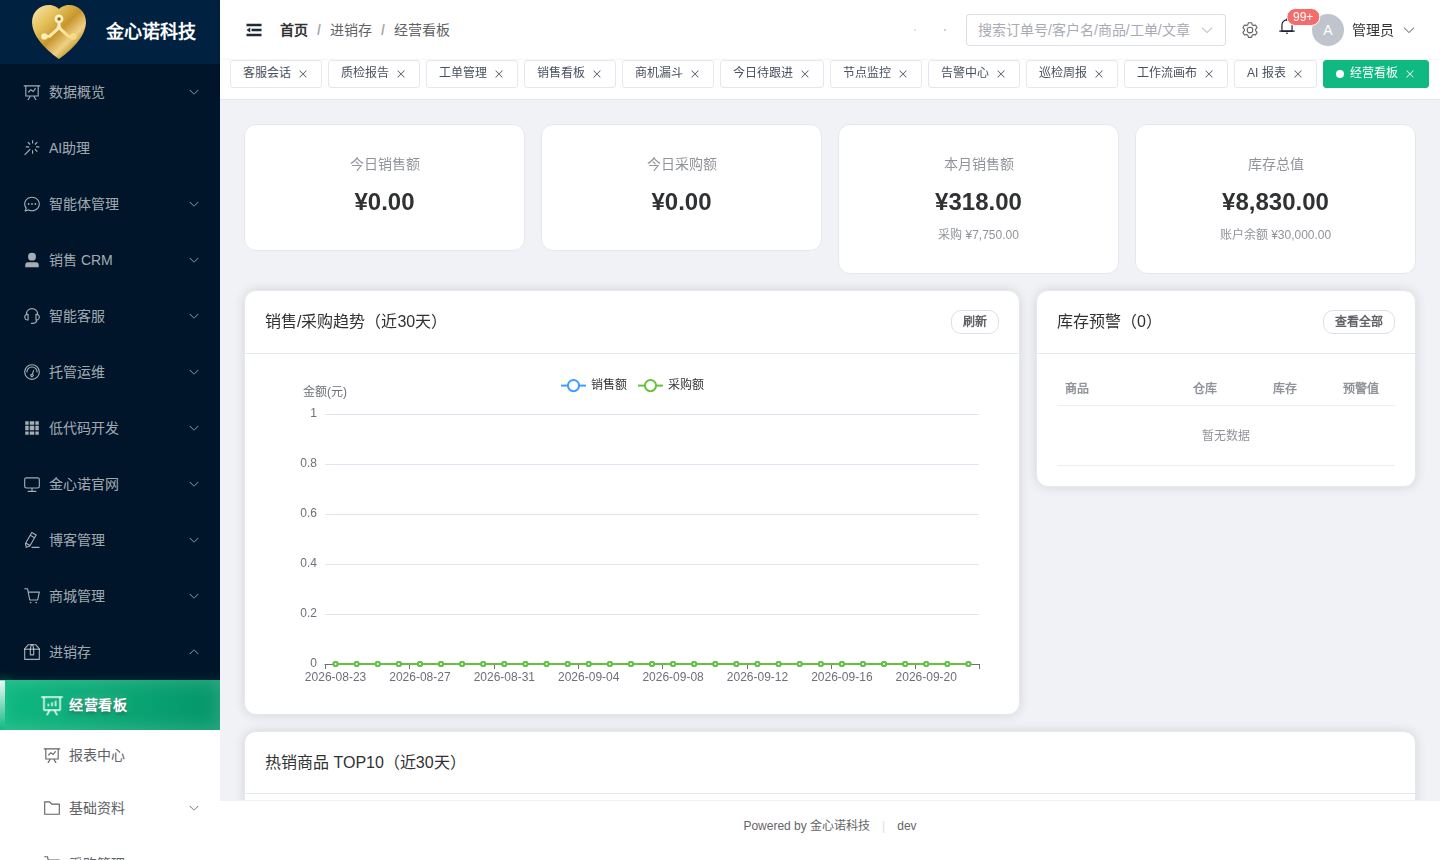1440x860 pixels.
Task: Click the 销售 CRM person icon
Action: point(32,260)
